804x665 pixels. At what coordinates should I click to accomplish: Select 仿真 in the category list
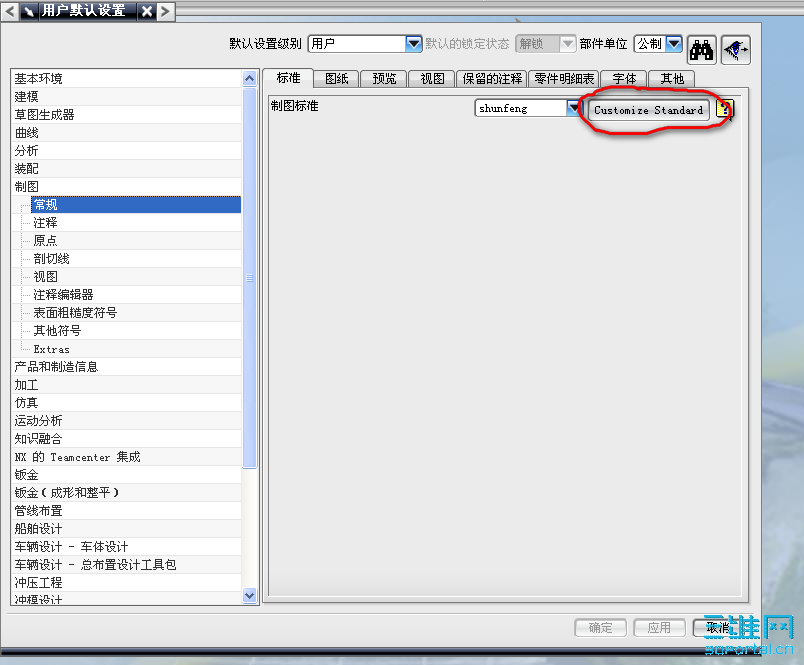[x=126, y=402]
